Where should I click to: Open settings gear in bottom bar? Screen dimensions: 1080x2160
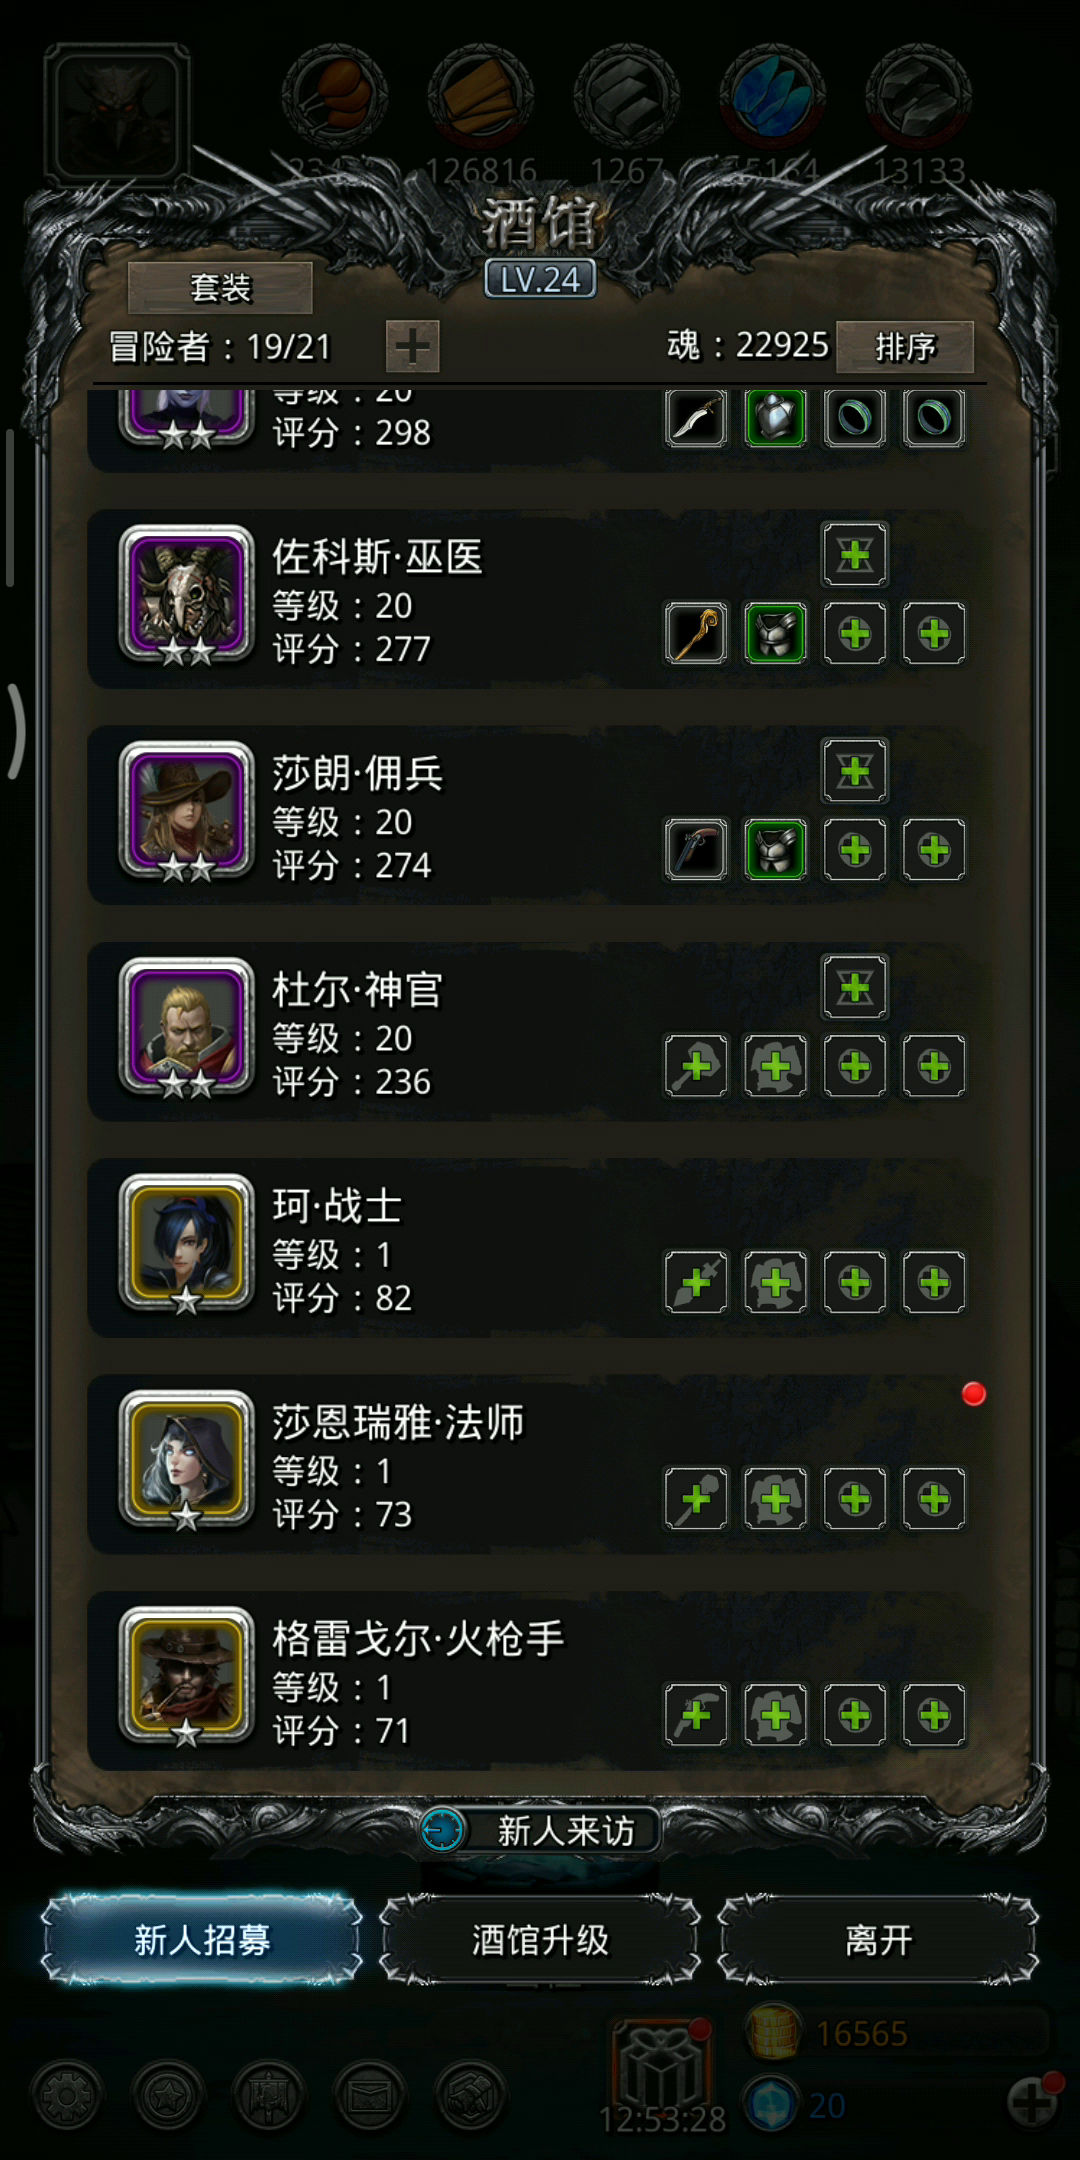pyautogui.click(x=67, y=2095)
